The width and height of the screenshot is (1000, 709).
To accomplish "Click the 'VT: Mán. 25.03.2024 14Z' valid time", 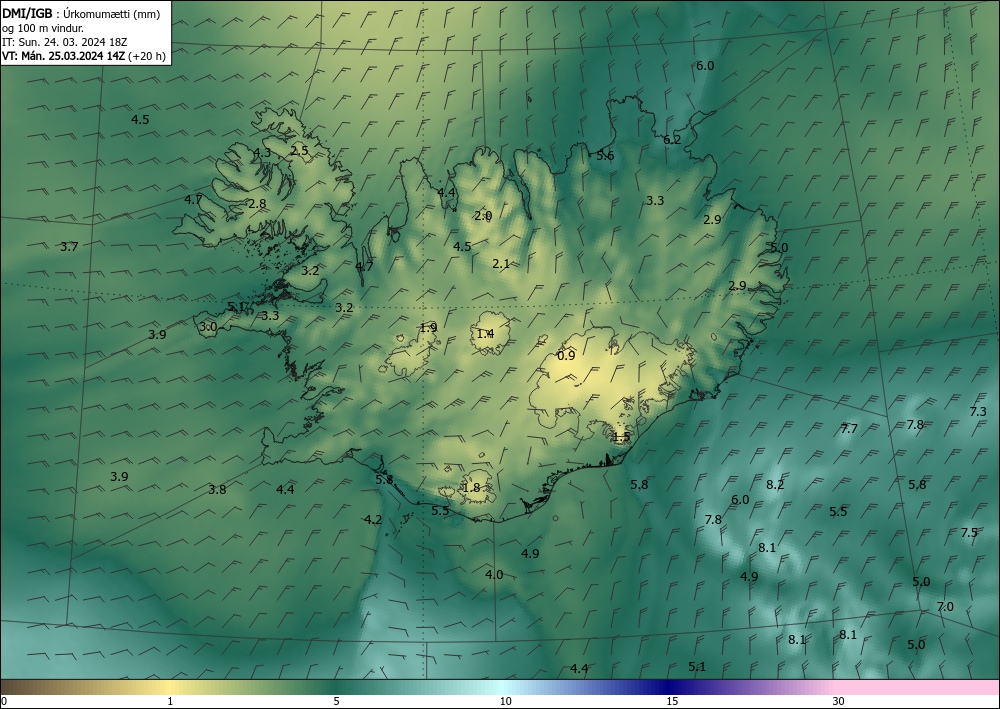I will pyautogui.click(x=64, y=56).
